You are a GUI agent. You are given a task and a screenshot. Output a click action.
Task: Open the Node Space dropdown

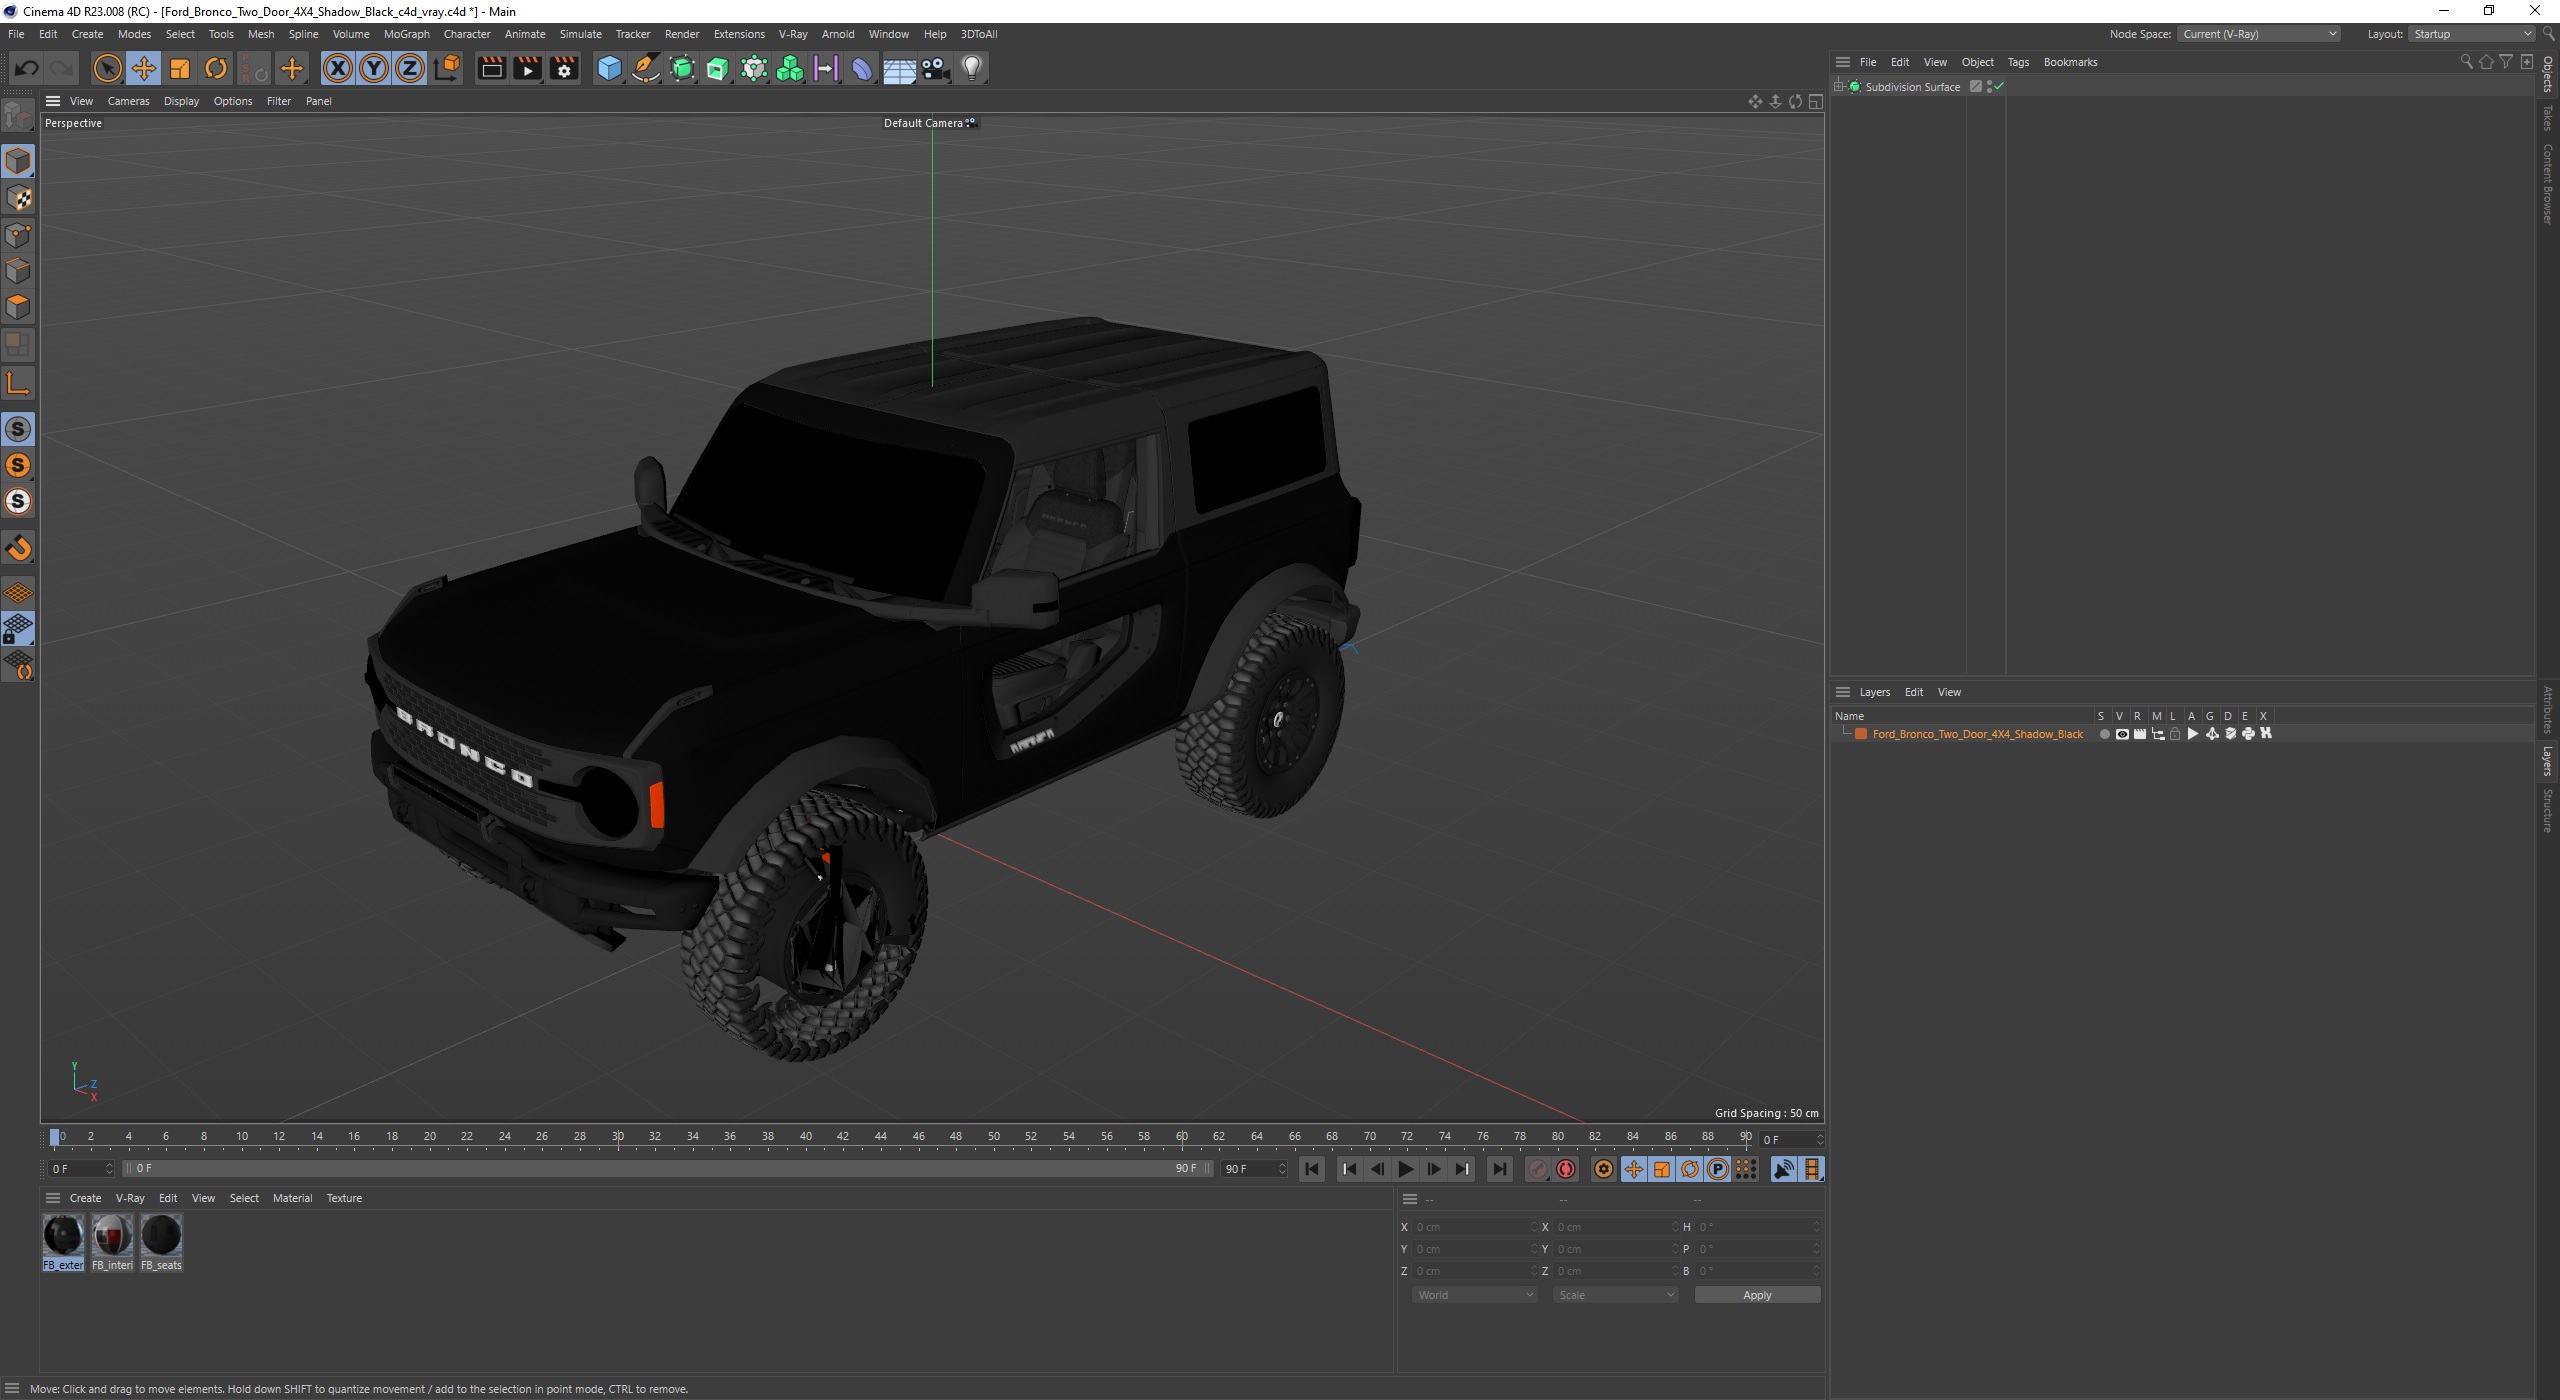pyautogui.click(x=2258, y=34)
